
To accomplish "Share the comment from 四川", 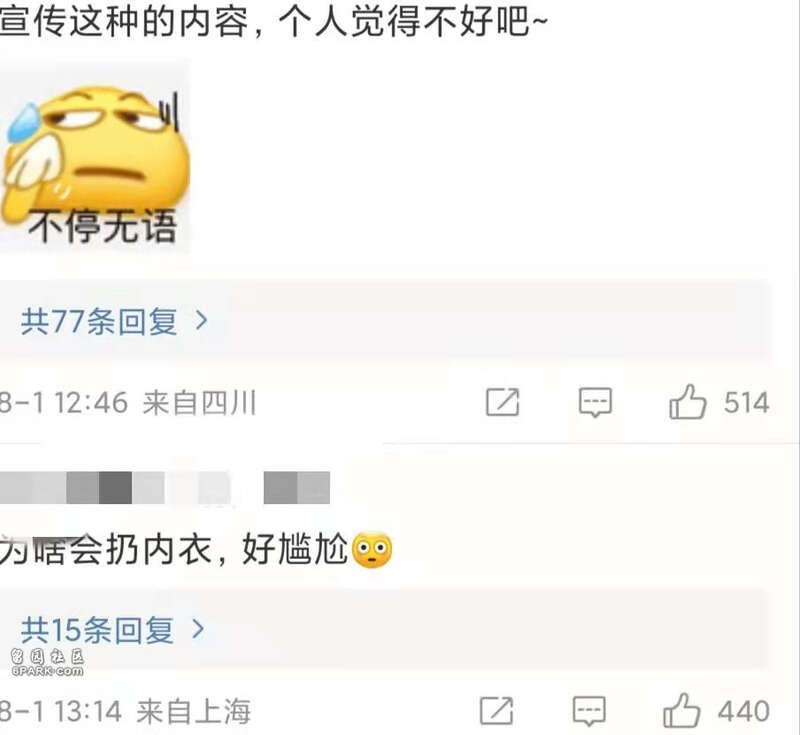I will pos(503,402).
